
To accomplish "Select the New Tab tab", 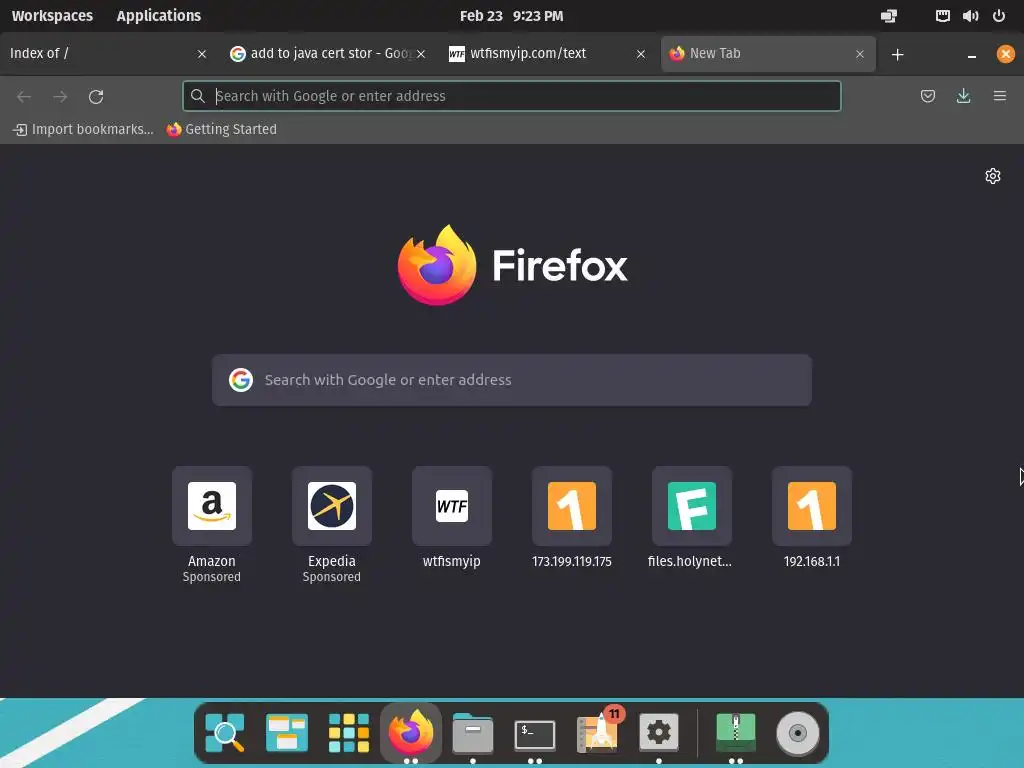I will [x=768, y=54].
